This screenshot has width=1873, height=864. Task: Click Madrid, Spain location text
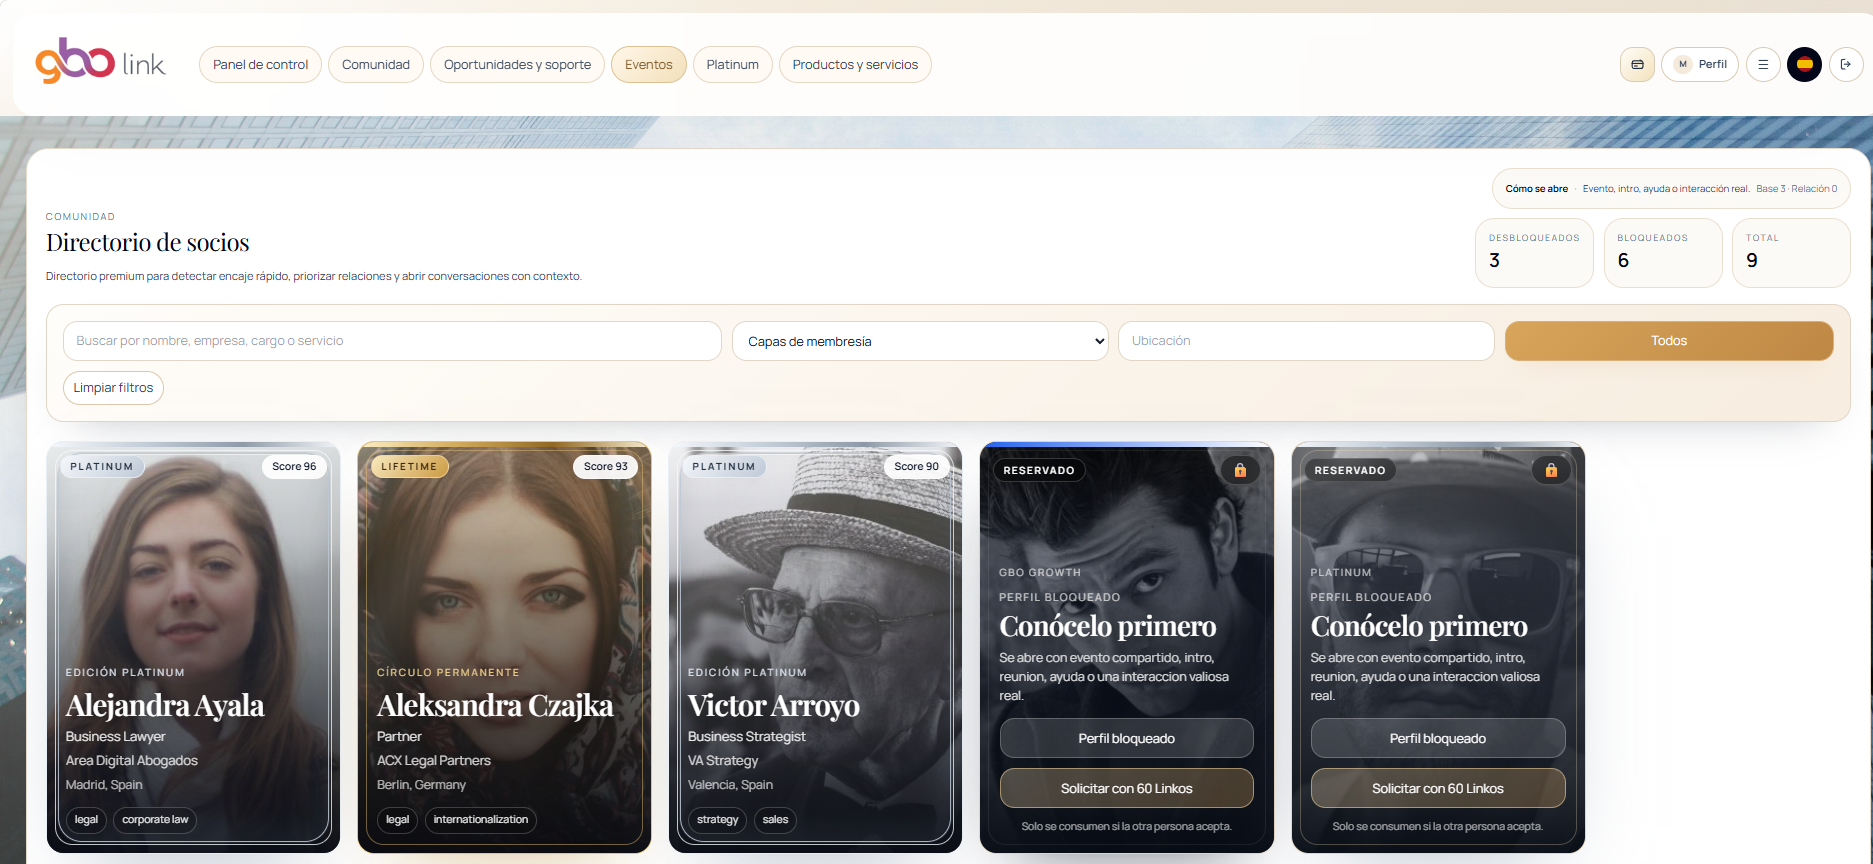click(x=104, y=785)
